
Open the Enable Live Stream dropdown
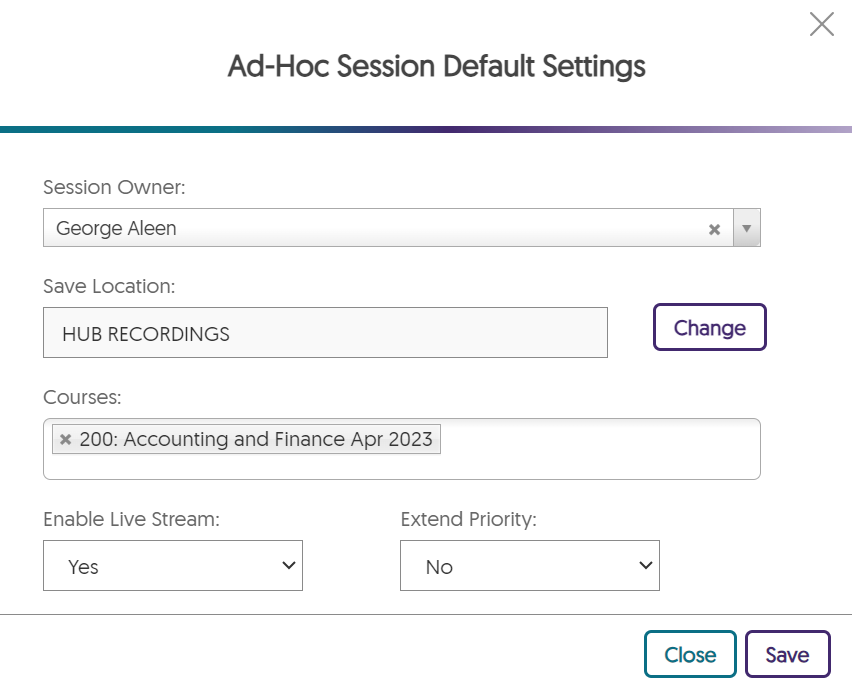coord(173,566)
